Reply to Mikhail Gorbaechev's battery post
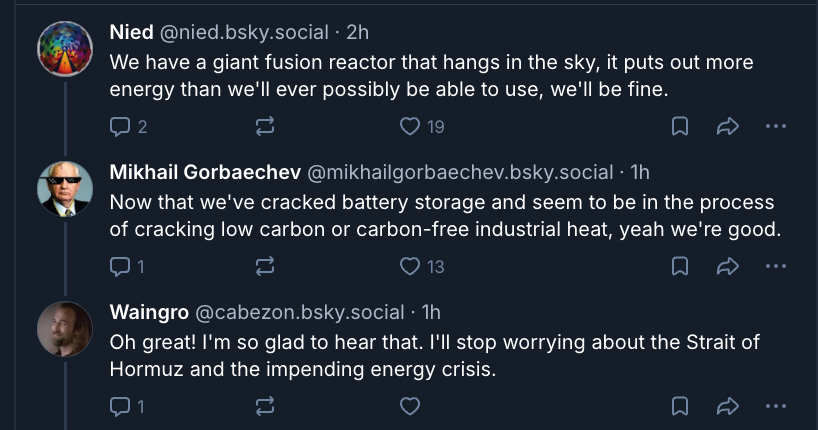Image resolution: width=818 pixels, height=430 pixels. [120, 266]
